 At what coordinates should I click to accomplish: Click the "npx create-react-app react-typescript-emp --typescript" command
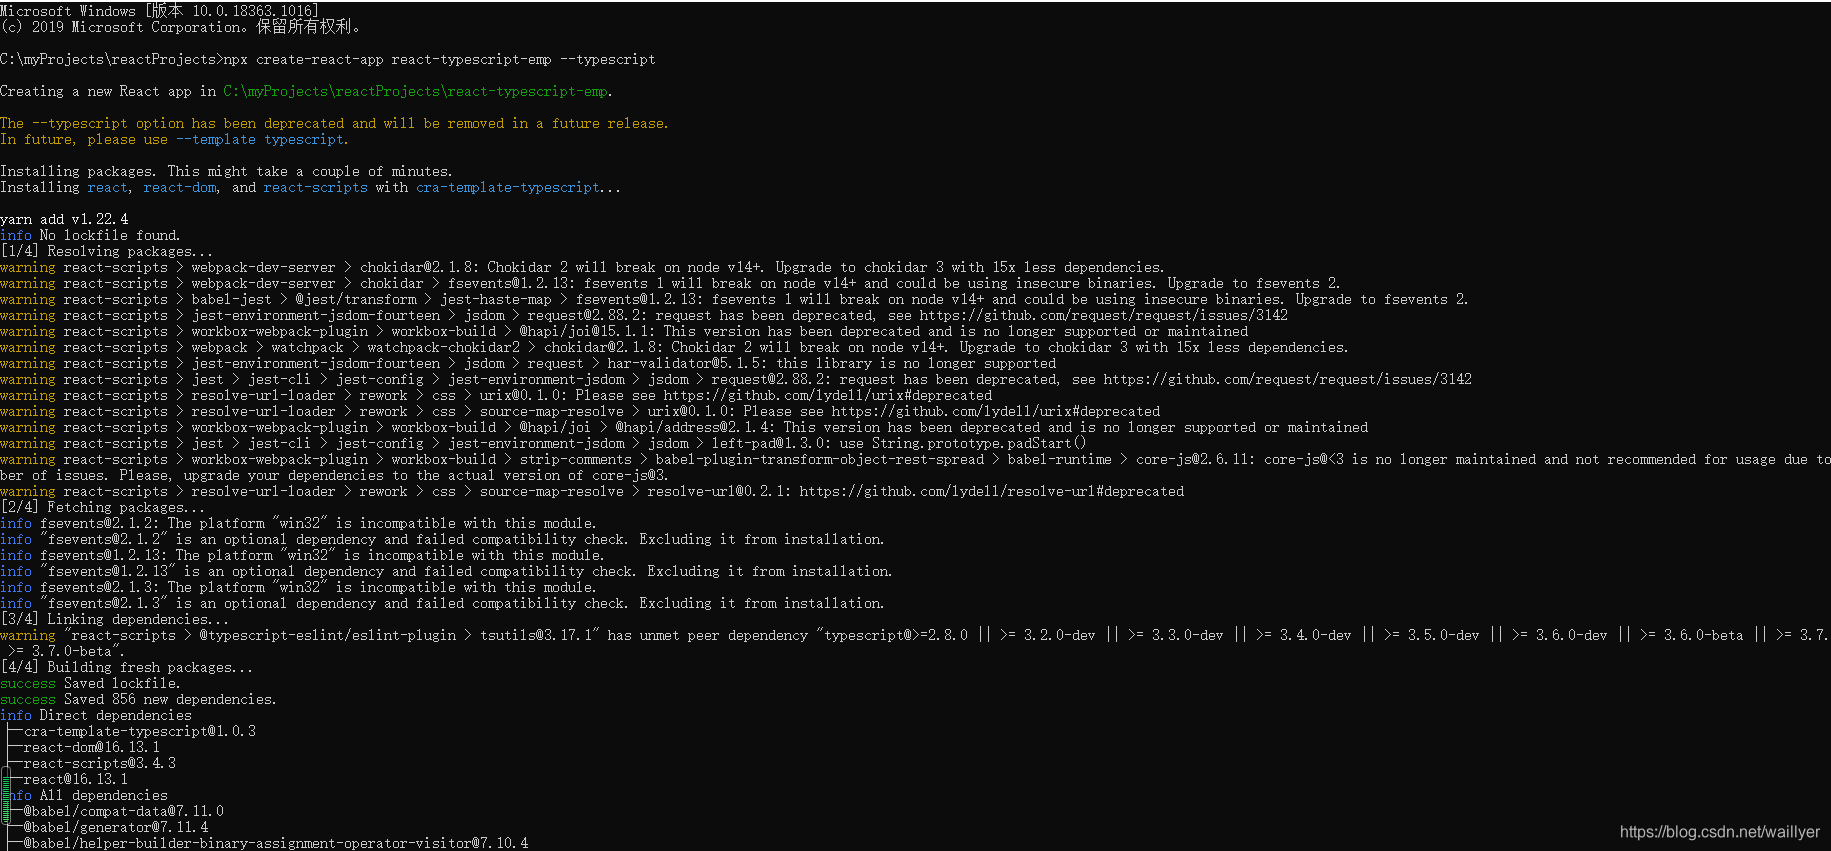[440, 59]
